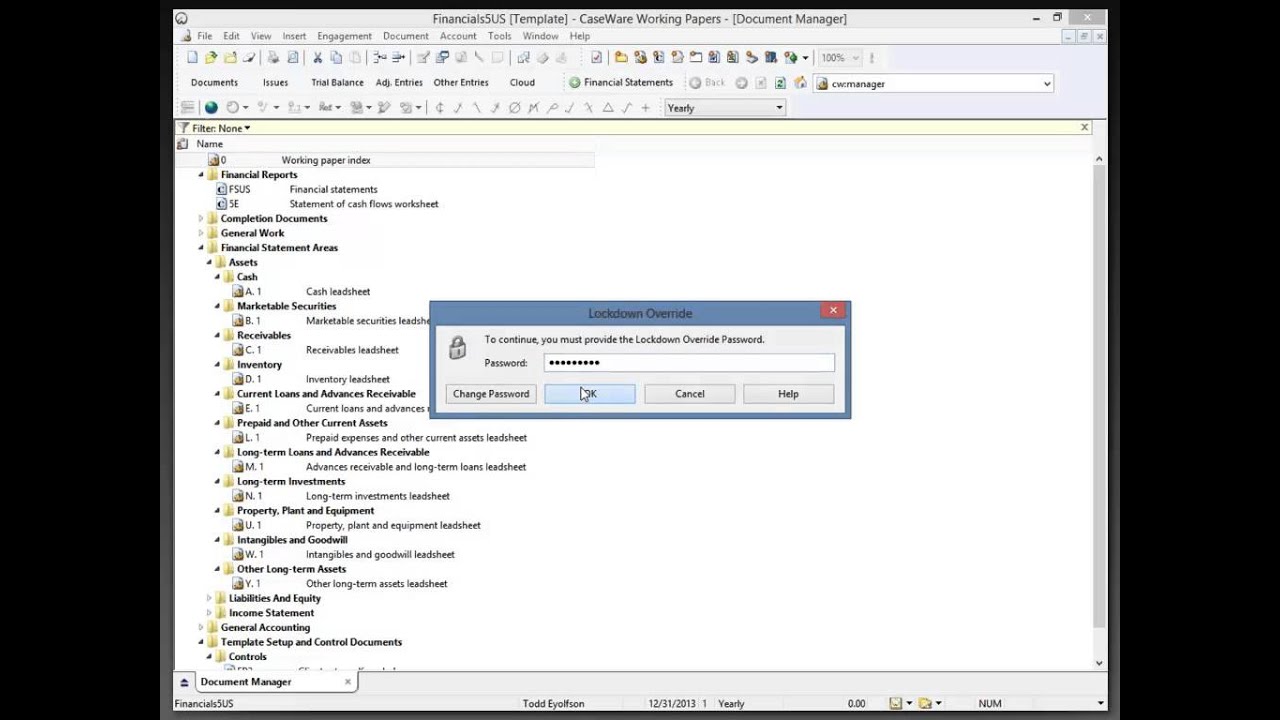
Task: Click the slashed circle tickmark icon
Action: coord(514,108)
